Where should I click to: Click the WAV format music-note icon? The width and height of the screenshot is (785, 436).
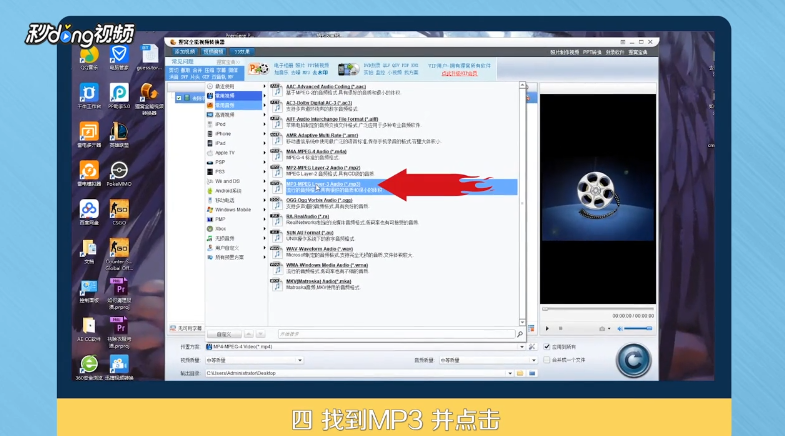[276, 252]
